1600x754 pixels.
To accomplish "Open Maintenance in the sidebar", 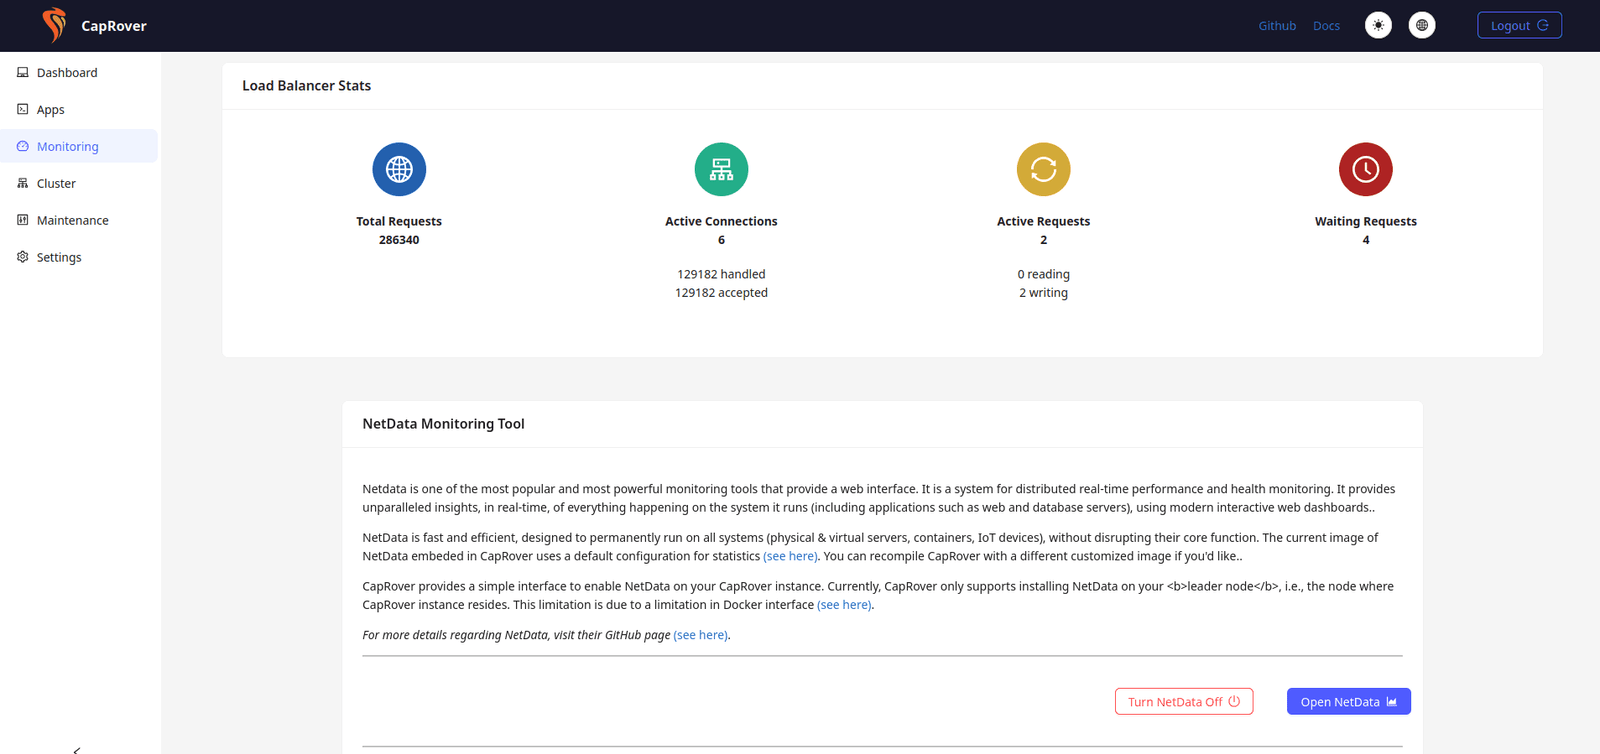I will [79, 220].
